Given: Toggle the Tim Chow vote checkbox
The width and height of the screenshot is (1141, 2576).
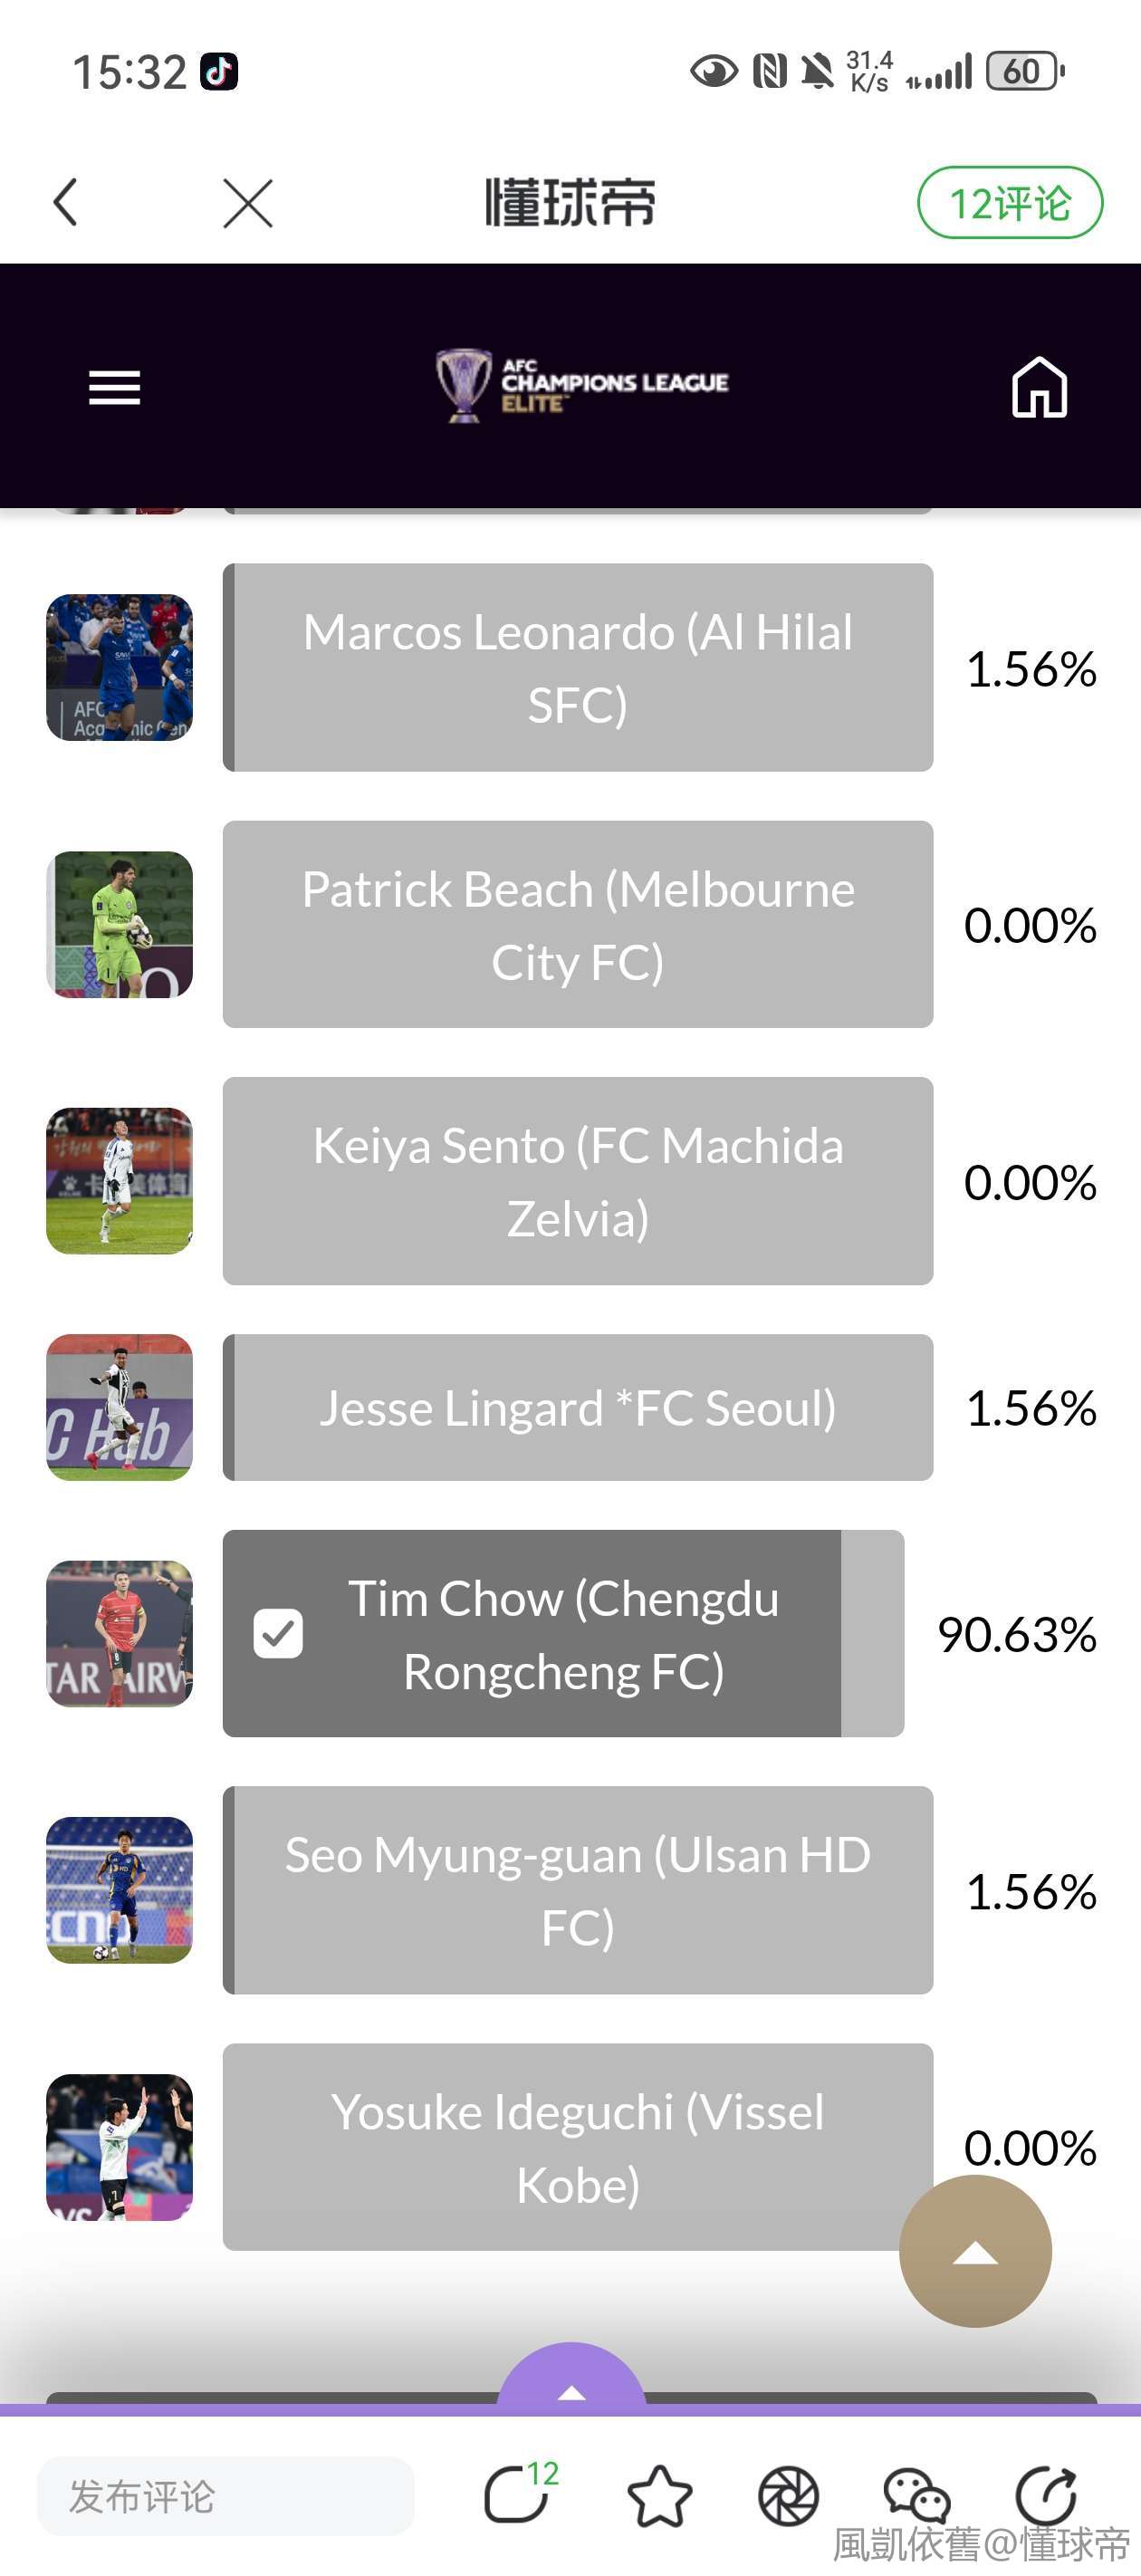Looking at the screenshot, I should 278,1633.
